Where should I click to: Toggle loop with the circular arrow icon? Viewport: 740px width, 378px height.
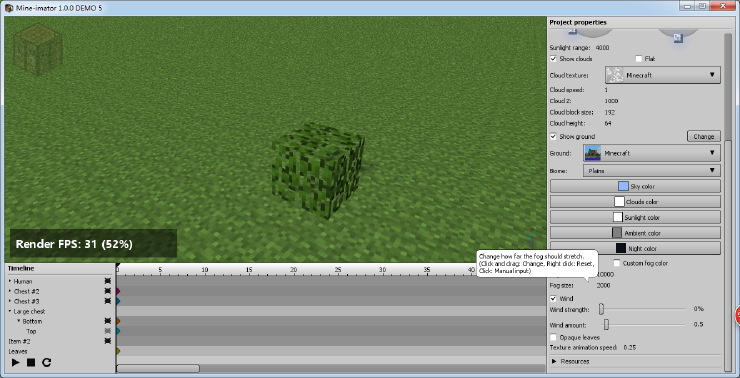(46, 362)
